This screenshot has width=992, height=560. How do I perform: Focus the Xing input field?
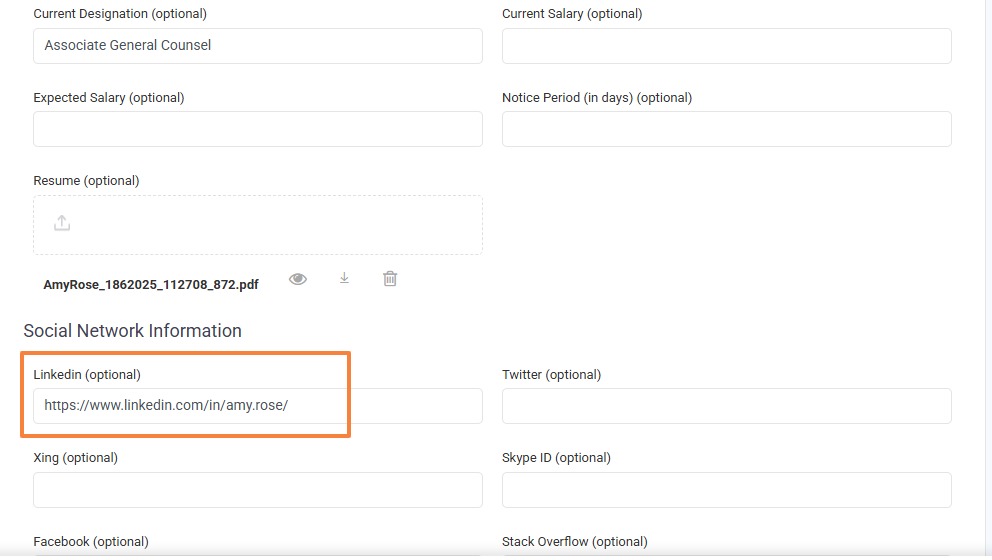(x=258, y=490)
